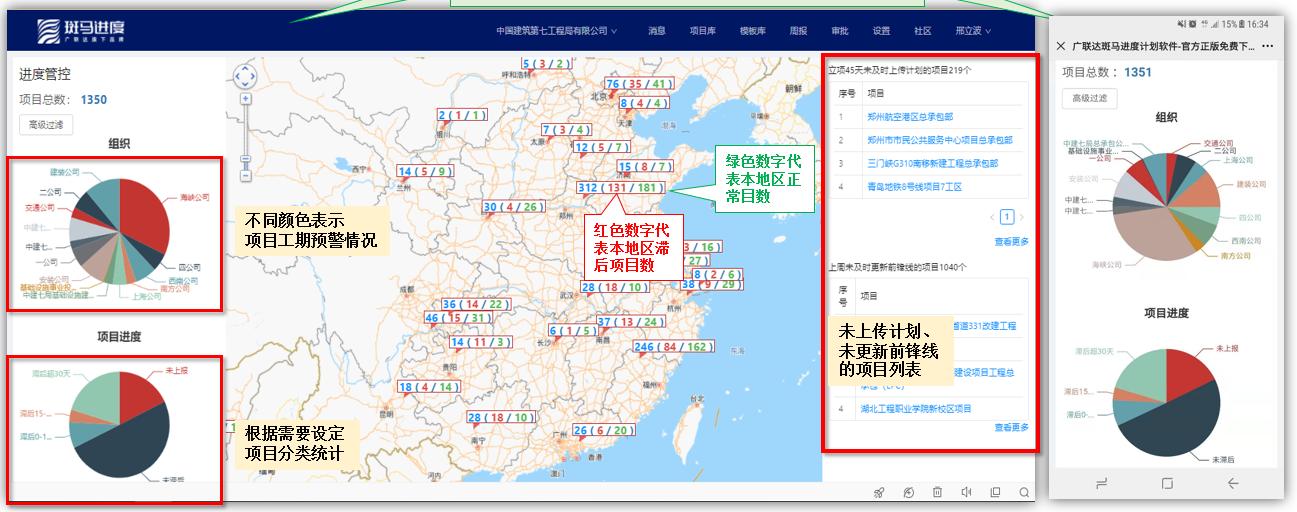Open the 中国建筑第七工程局有限公司 company dropdown
The width and height of the screenshot is (1297, 512).
pos(556,31)
